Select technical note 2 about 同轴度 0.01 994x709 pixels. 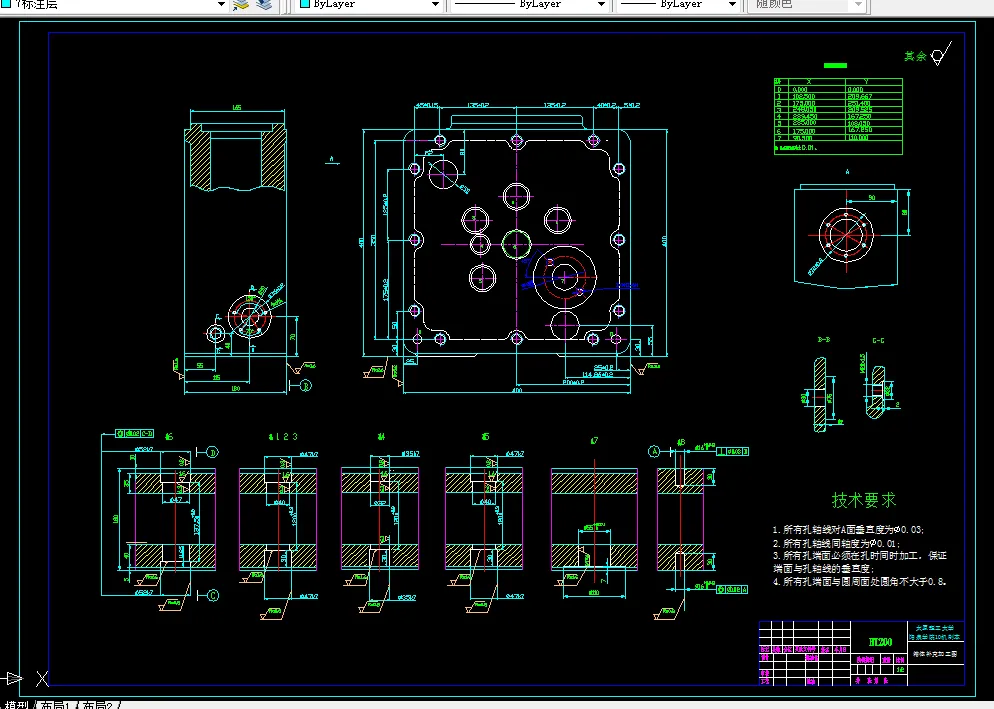coord(836,543)
